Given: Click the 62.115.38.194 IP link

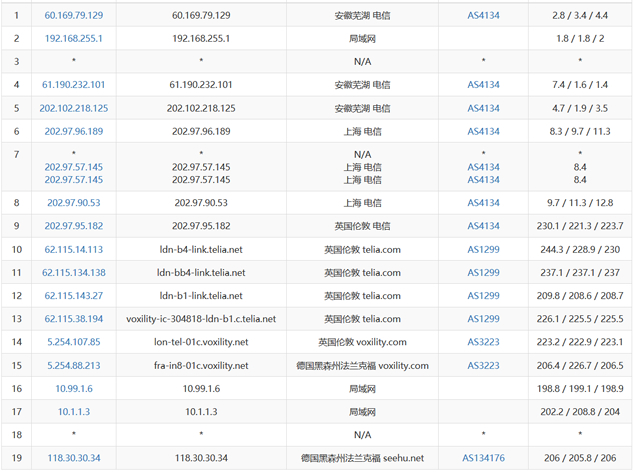Looking at the screenshot, I should click(74, 319).
